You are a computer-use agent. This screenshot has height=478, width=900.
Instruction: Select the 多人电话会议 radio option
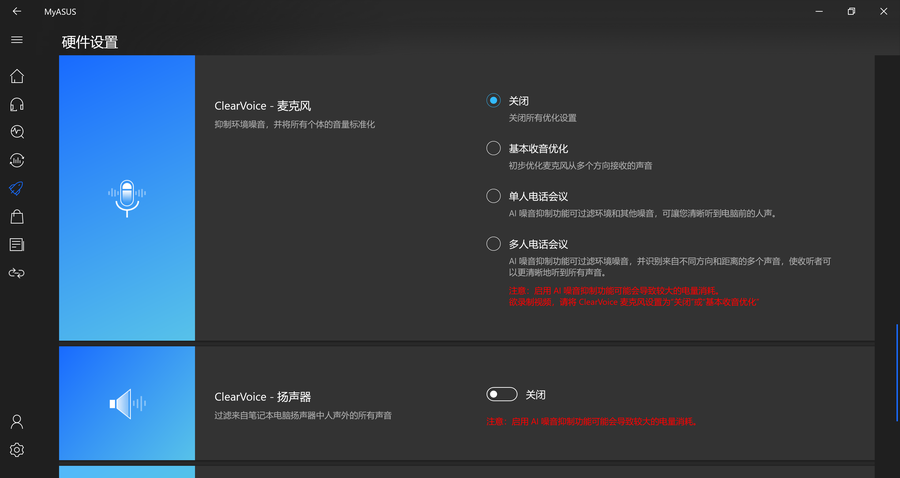[493, 244]
